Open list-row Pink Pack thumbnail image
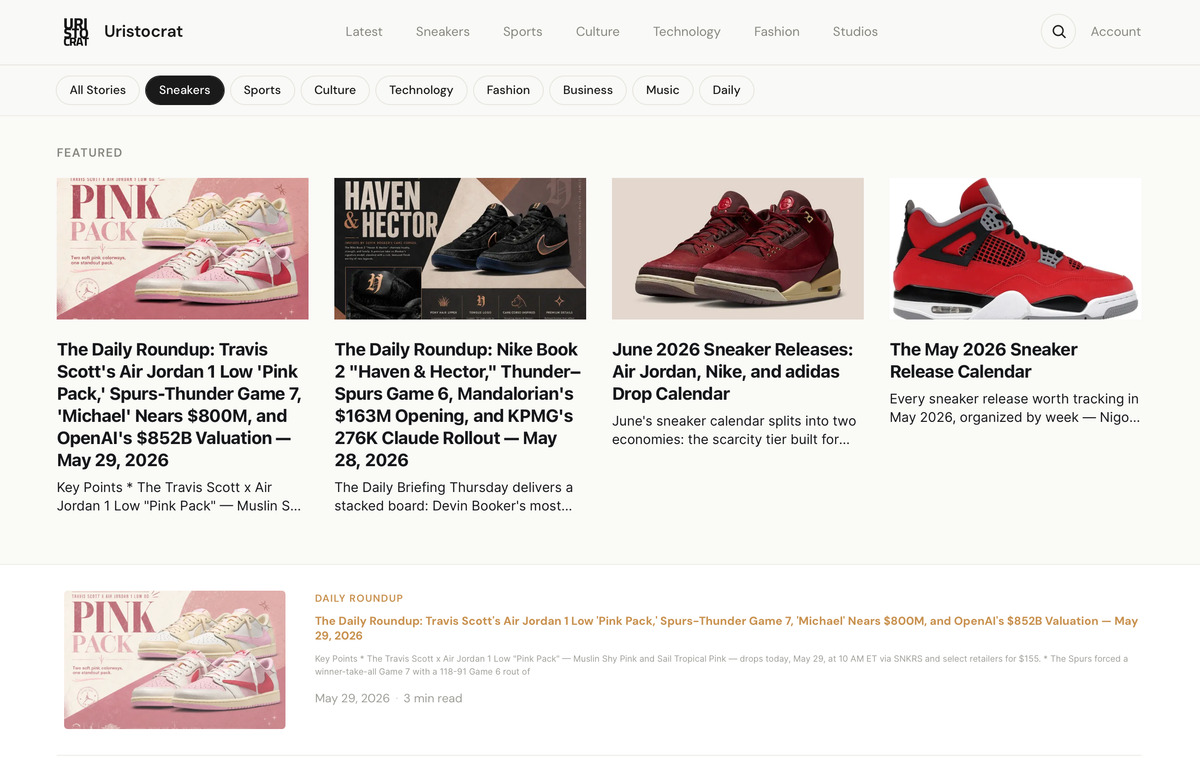1200x758 pixels. (175, 659)
